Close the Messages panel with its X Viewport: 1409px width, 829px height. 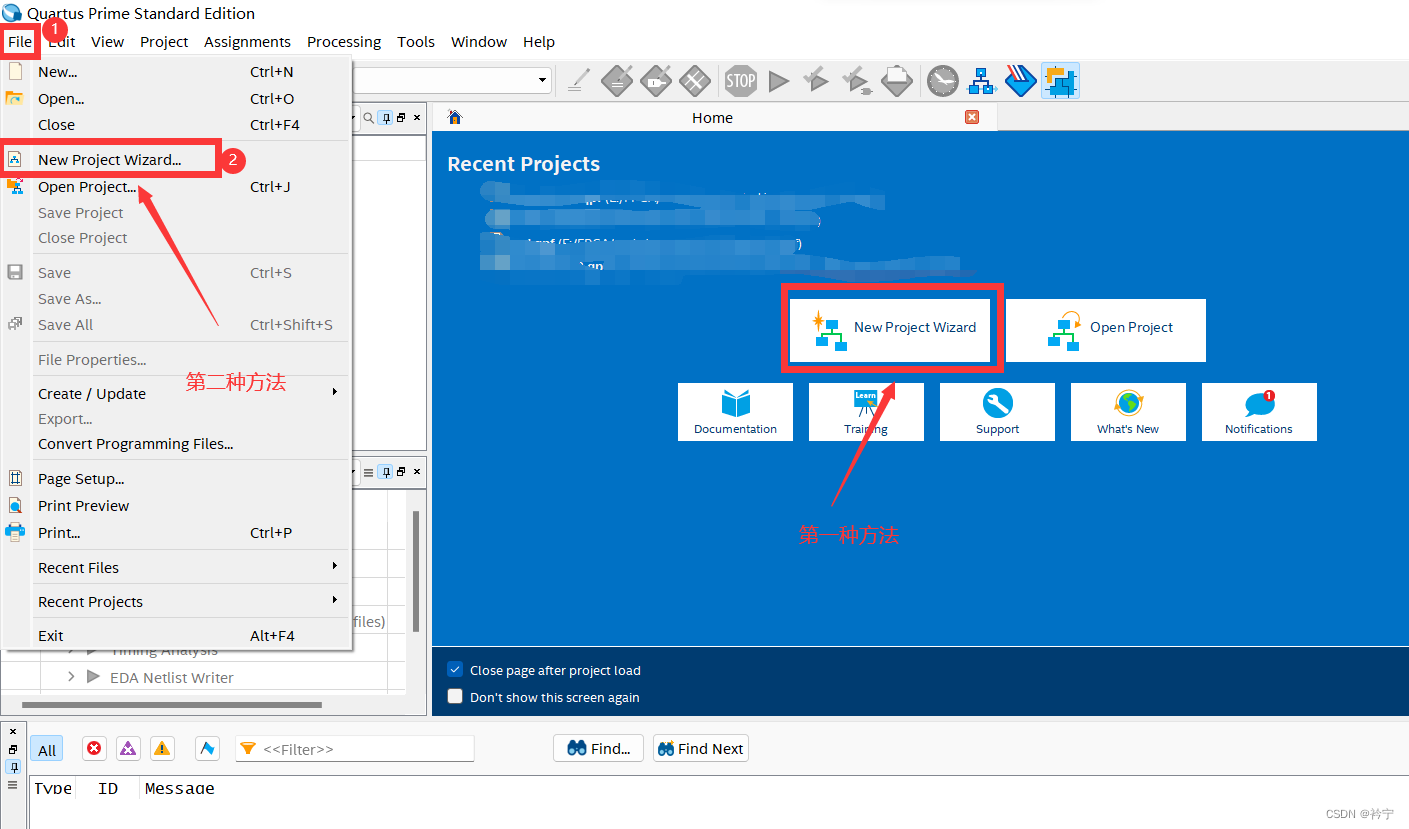pyautogui.click(x=13, y=732)
